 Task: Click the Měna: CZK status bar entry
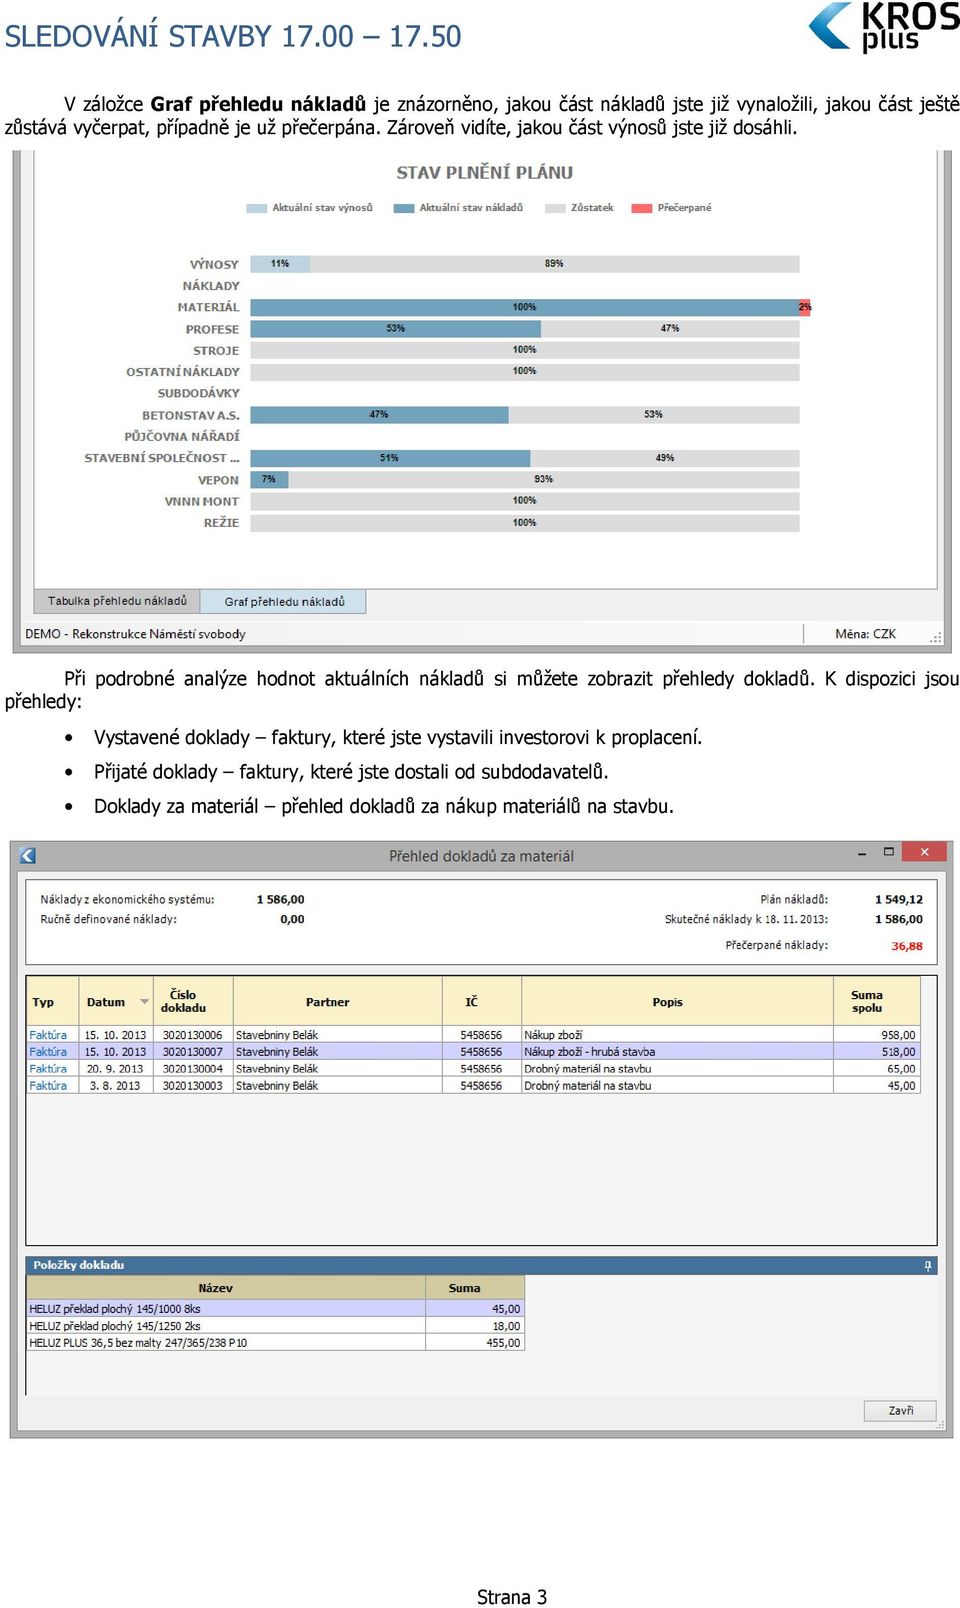coord(865,634)
